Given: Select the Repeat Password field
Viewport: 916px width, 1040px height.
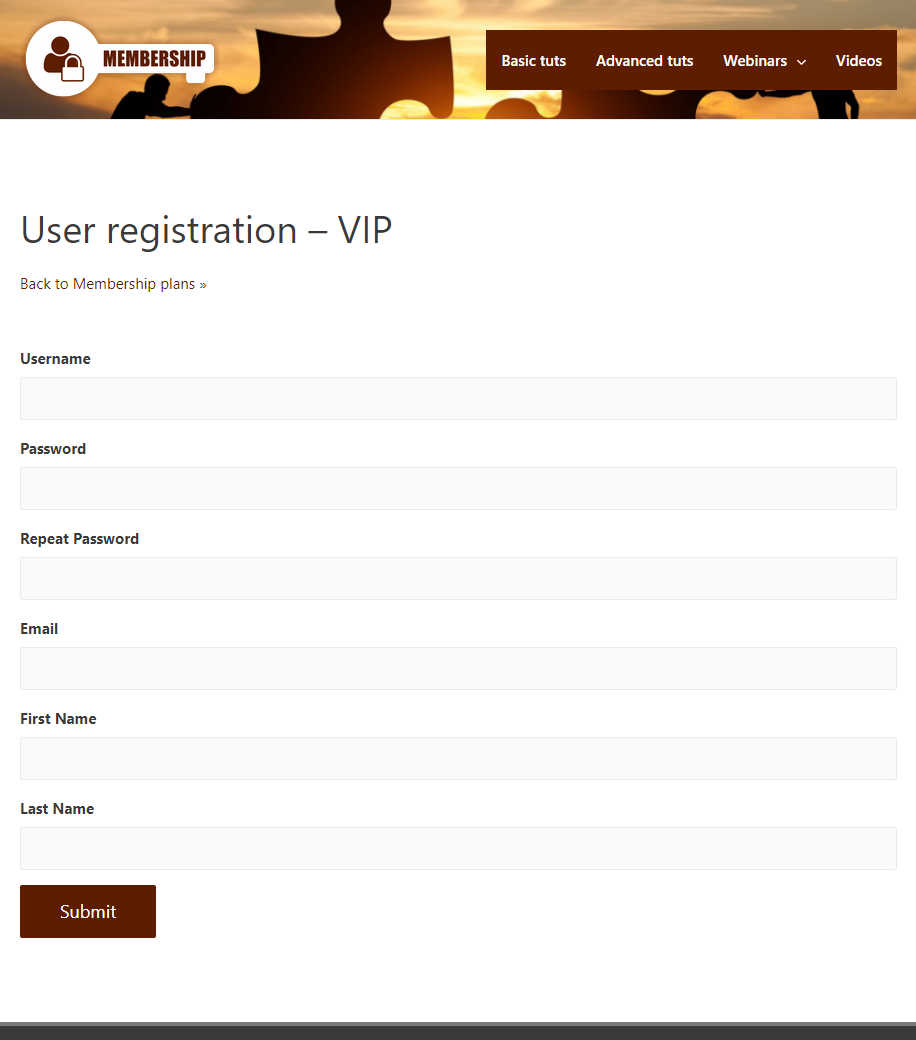Looking at the screenshot, I should (x=458, y=578).
